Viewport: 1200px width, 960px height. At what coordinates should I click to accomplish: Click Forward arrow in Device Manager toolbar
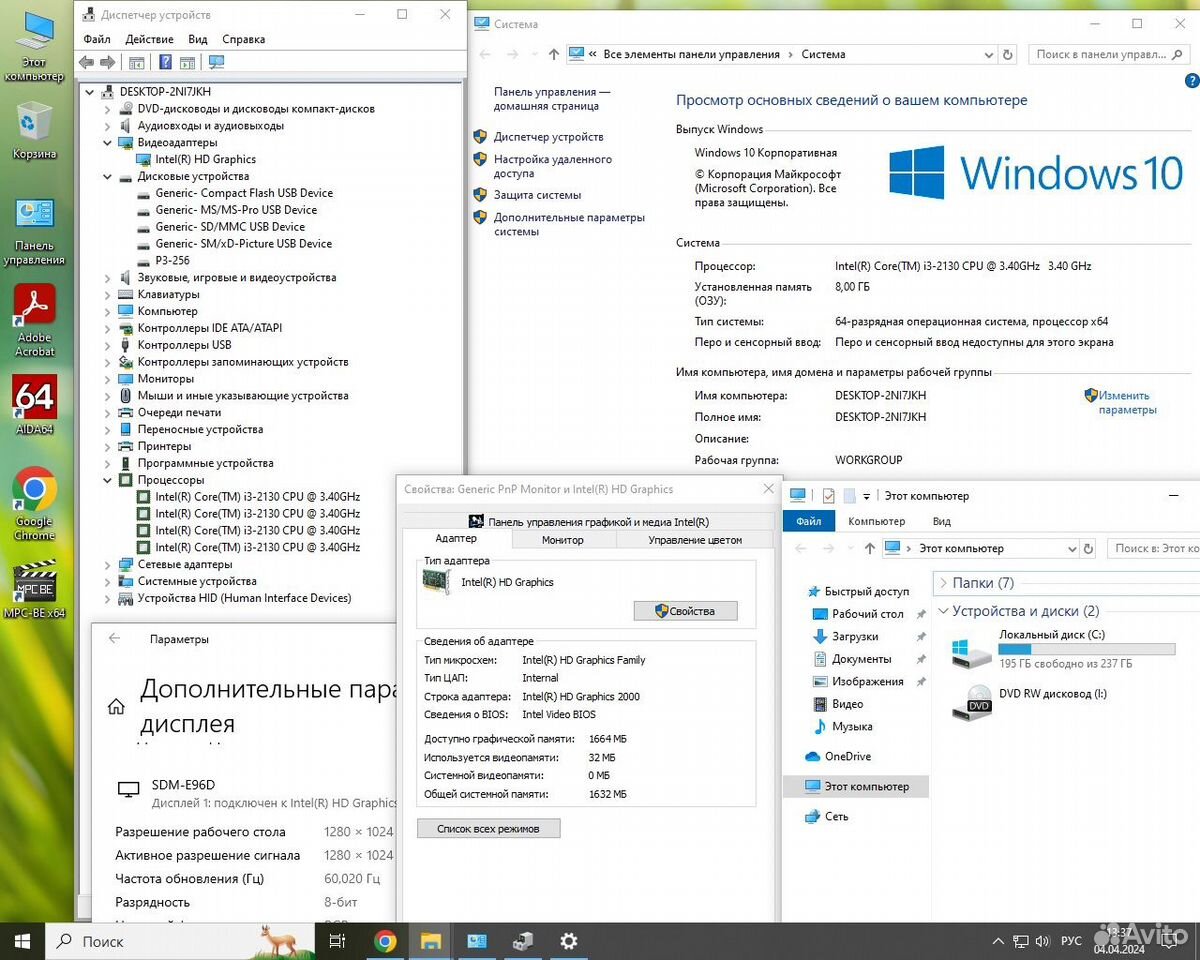107,62
